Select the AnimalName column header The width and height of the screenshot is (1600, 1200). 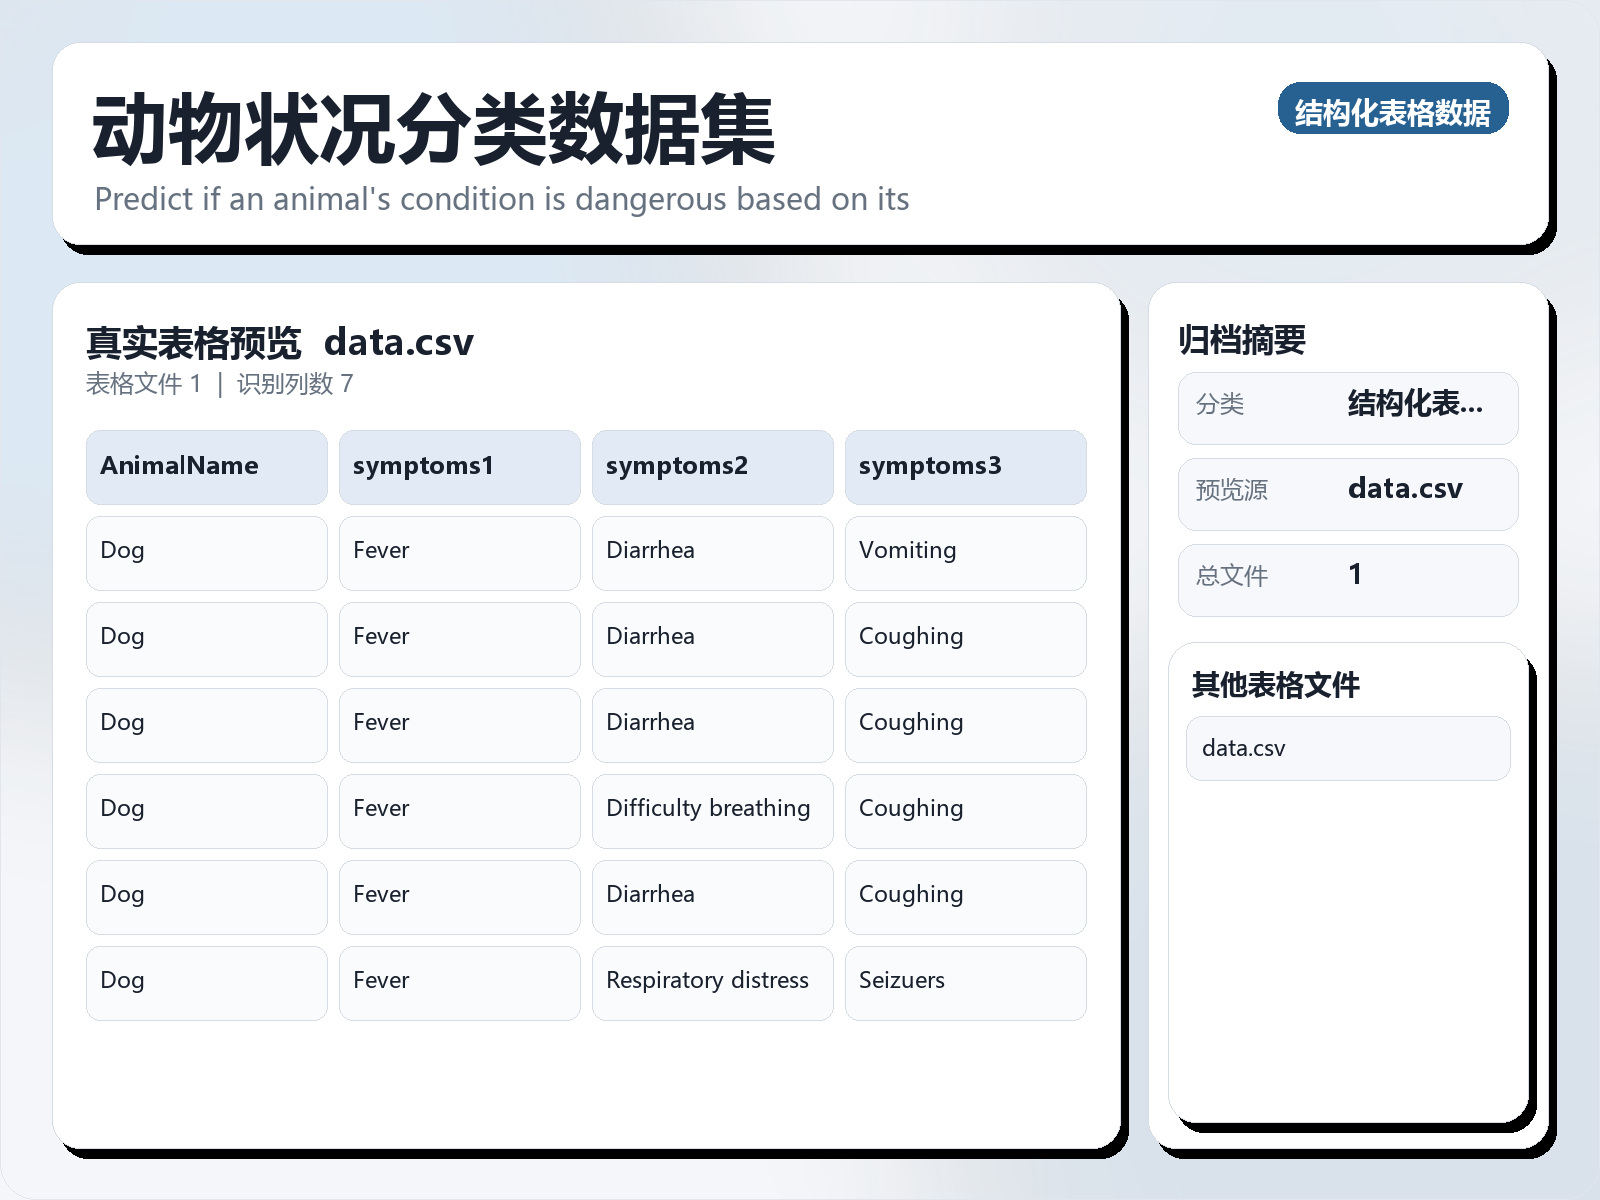pyautogui.click(x=206, y=466)
